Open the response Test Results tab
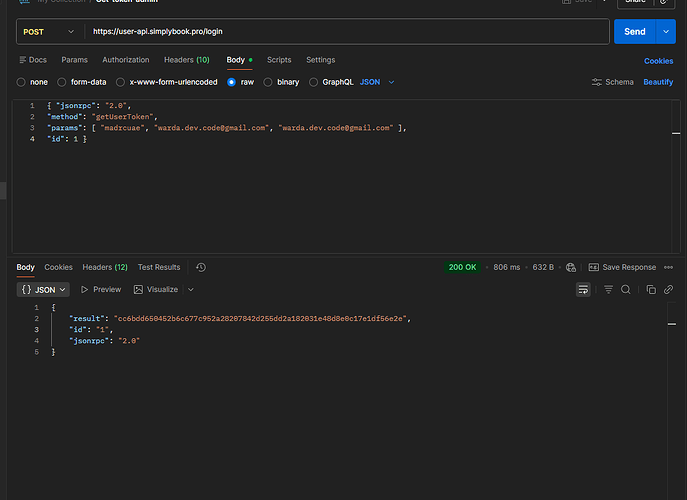687x500 pixels. pyautogui.click(x=159, y=267)
